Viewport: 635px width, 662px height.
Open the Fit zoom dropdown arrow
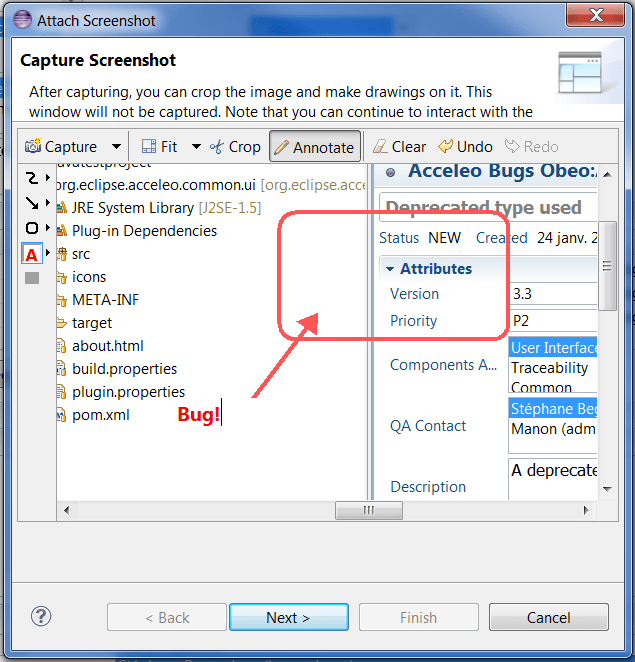tap(196, 147)
